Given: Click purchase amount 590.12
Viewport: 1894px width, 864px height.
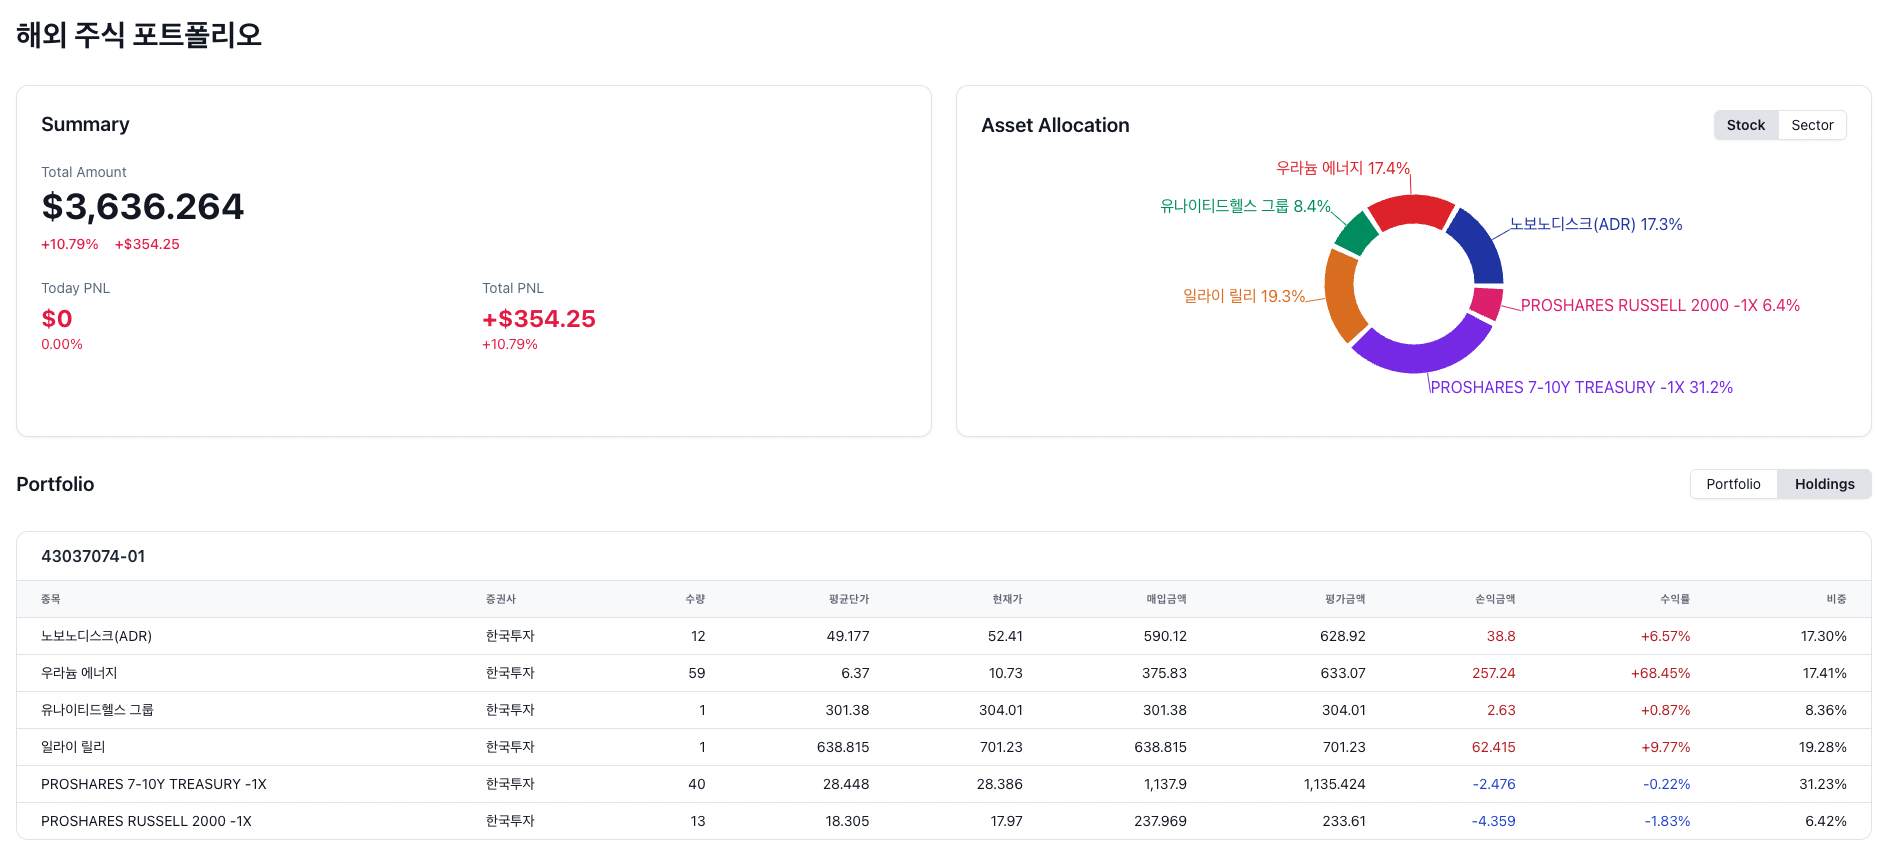Looking at the screenshot, I should point(1165,636).
